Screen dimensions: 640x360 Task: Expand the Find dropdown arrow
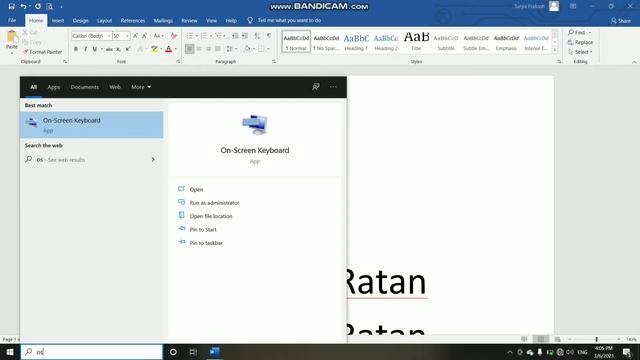pyautogui.click(x=590, y=32)
